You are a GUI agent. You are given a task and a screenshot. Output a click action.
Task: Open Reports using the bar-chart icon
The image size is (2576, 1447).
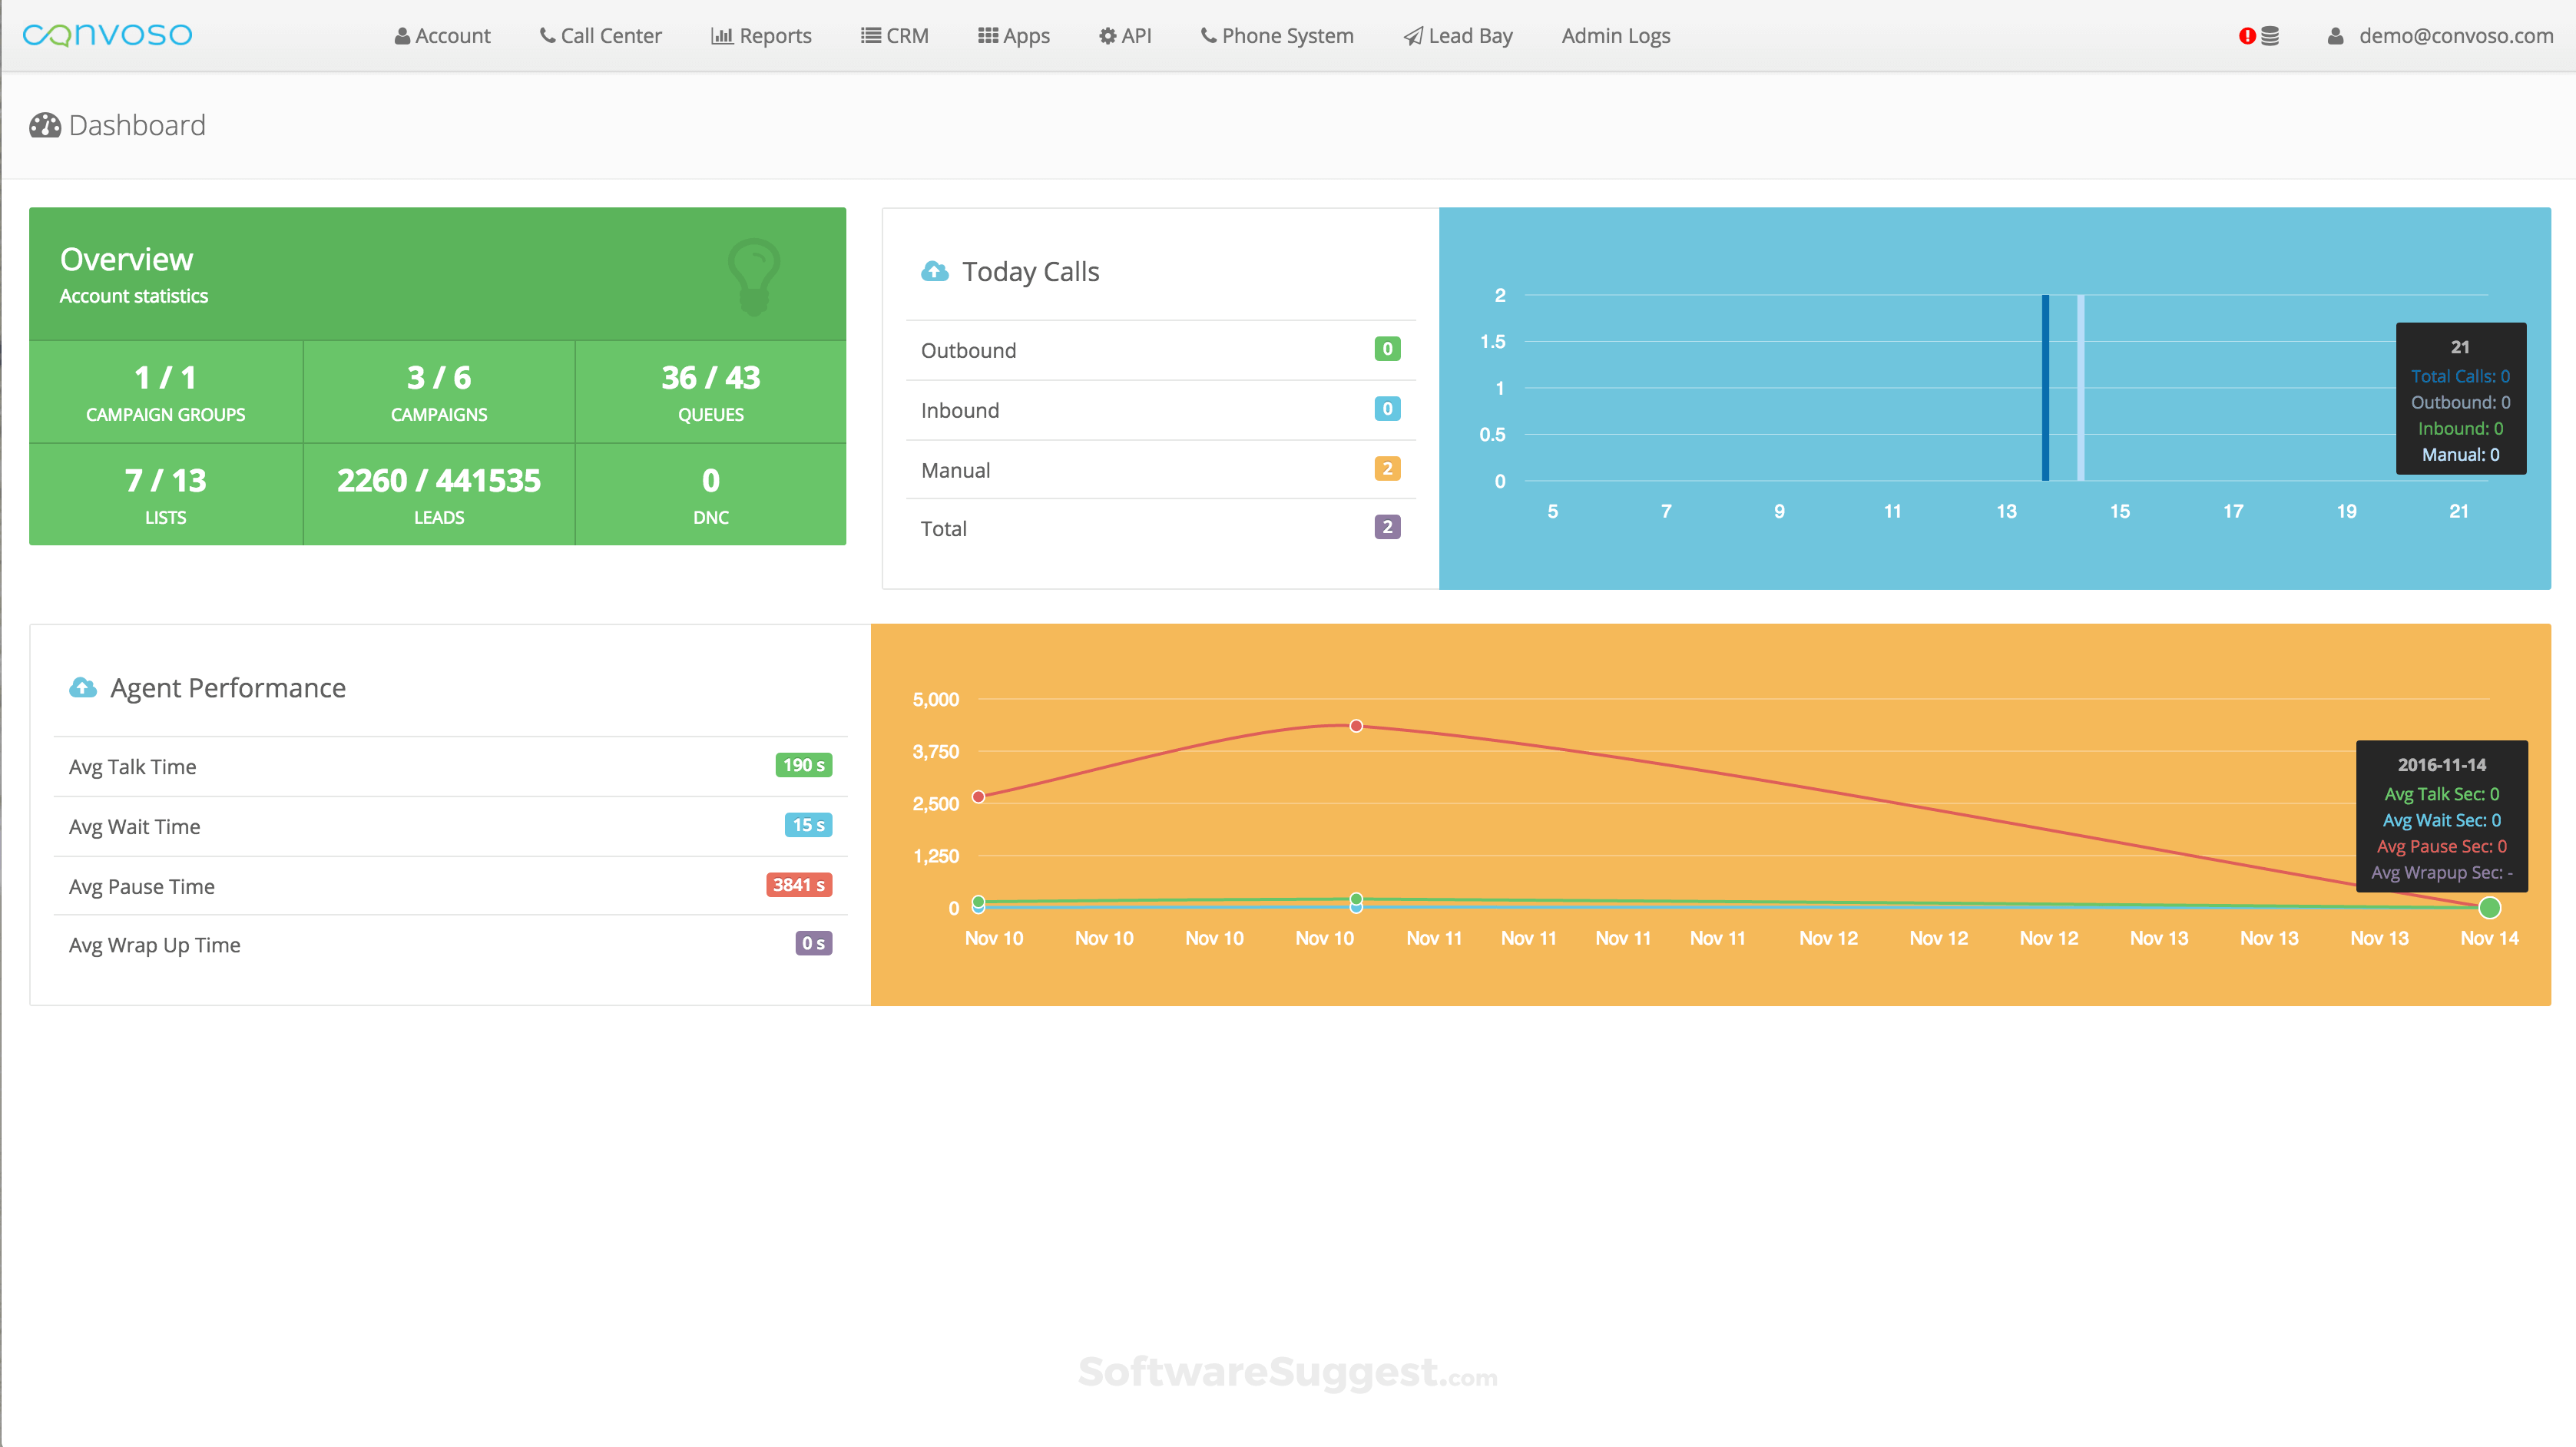(723, 35)
